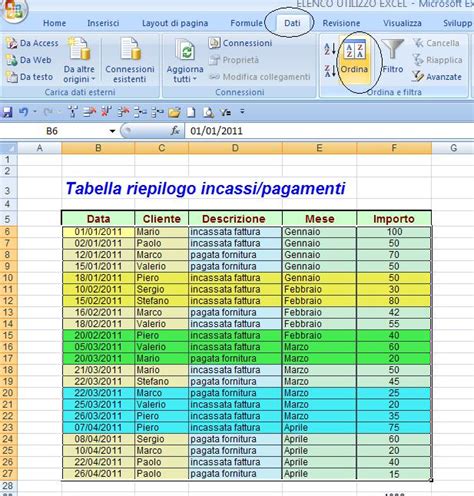This screenshot has width=474, height=496.
Task: Create new blank document icon
Action: [x=191, y=113]
